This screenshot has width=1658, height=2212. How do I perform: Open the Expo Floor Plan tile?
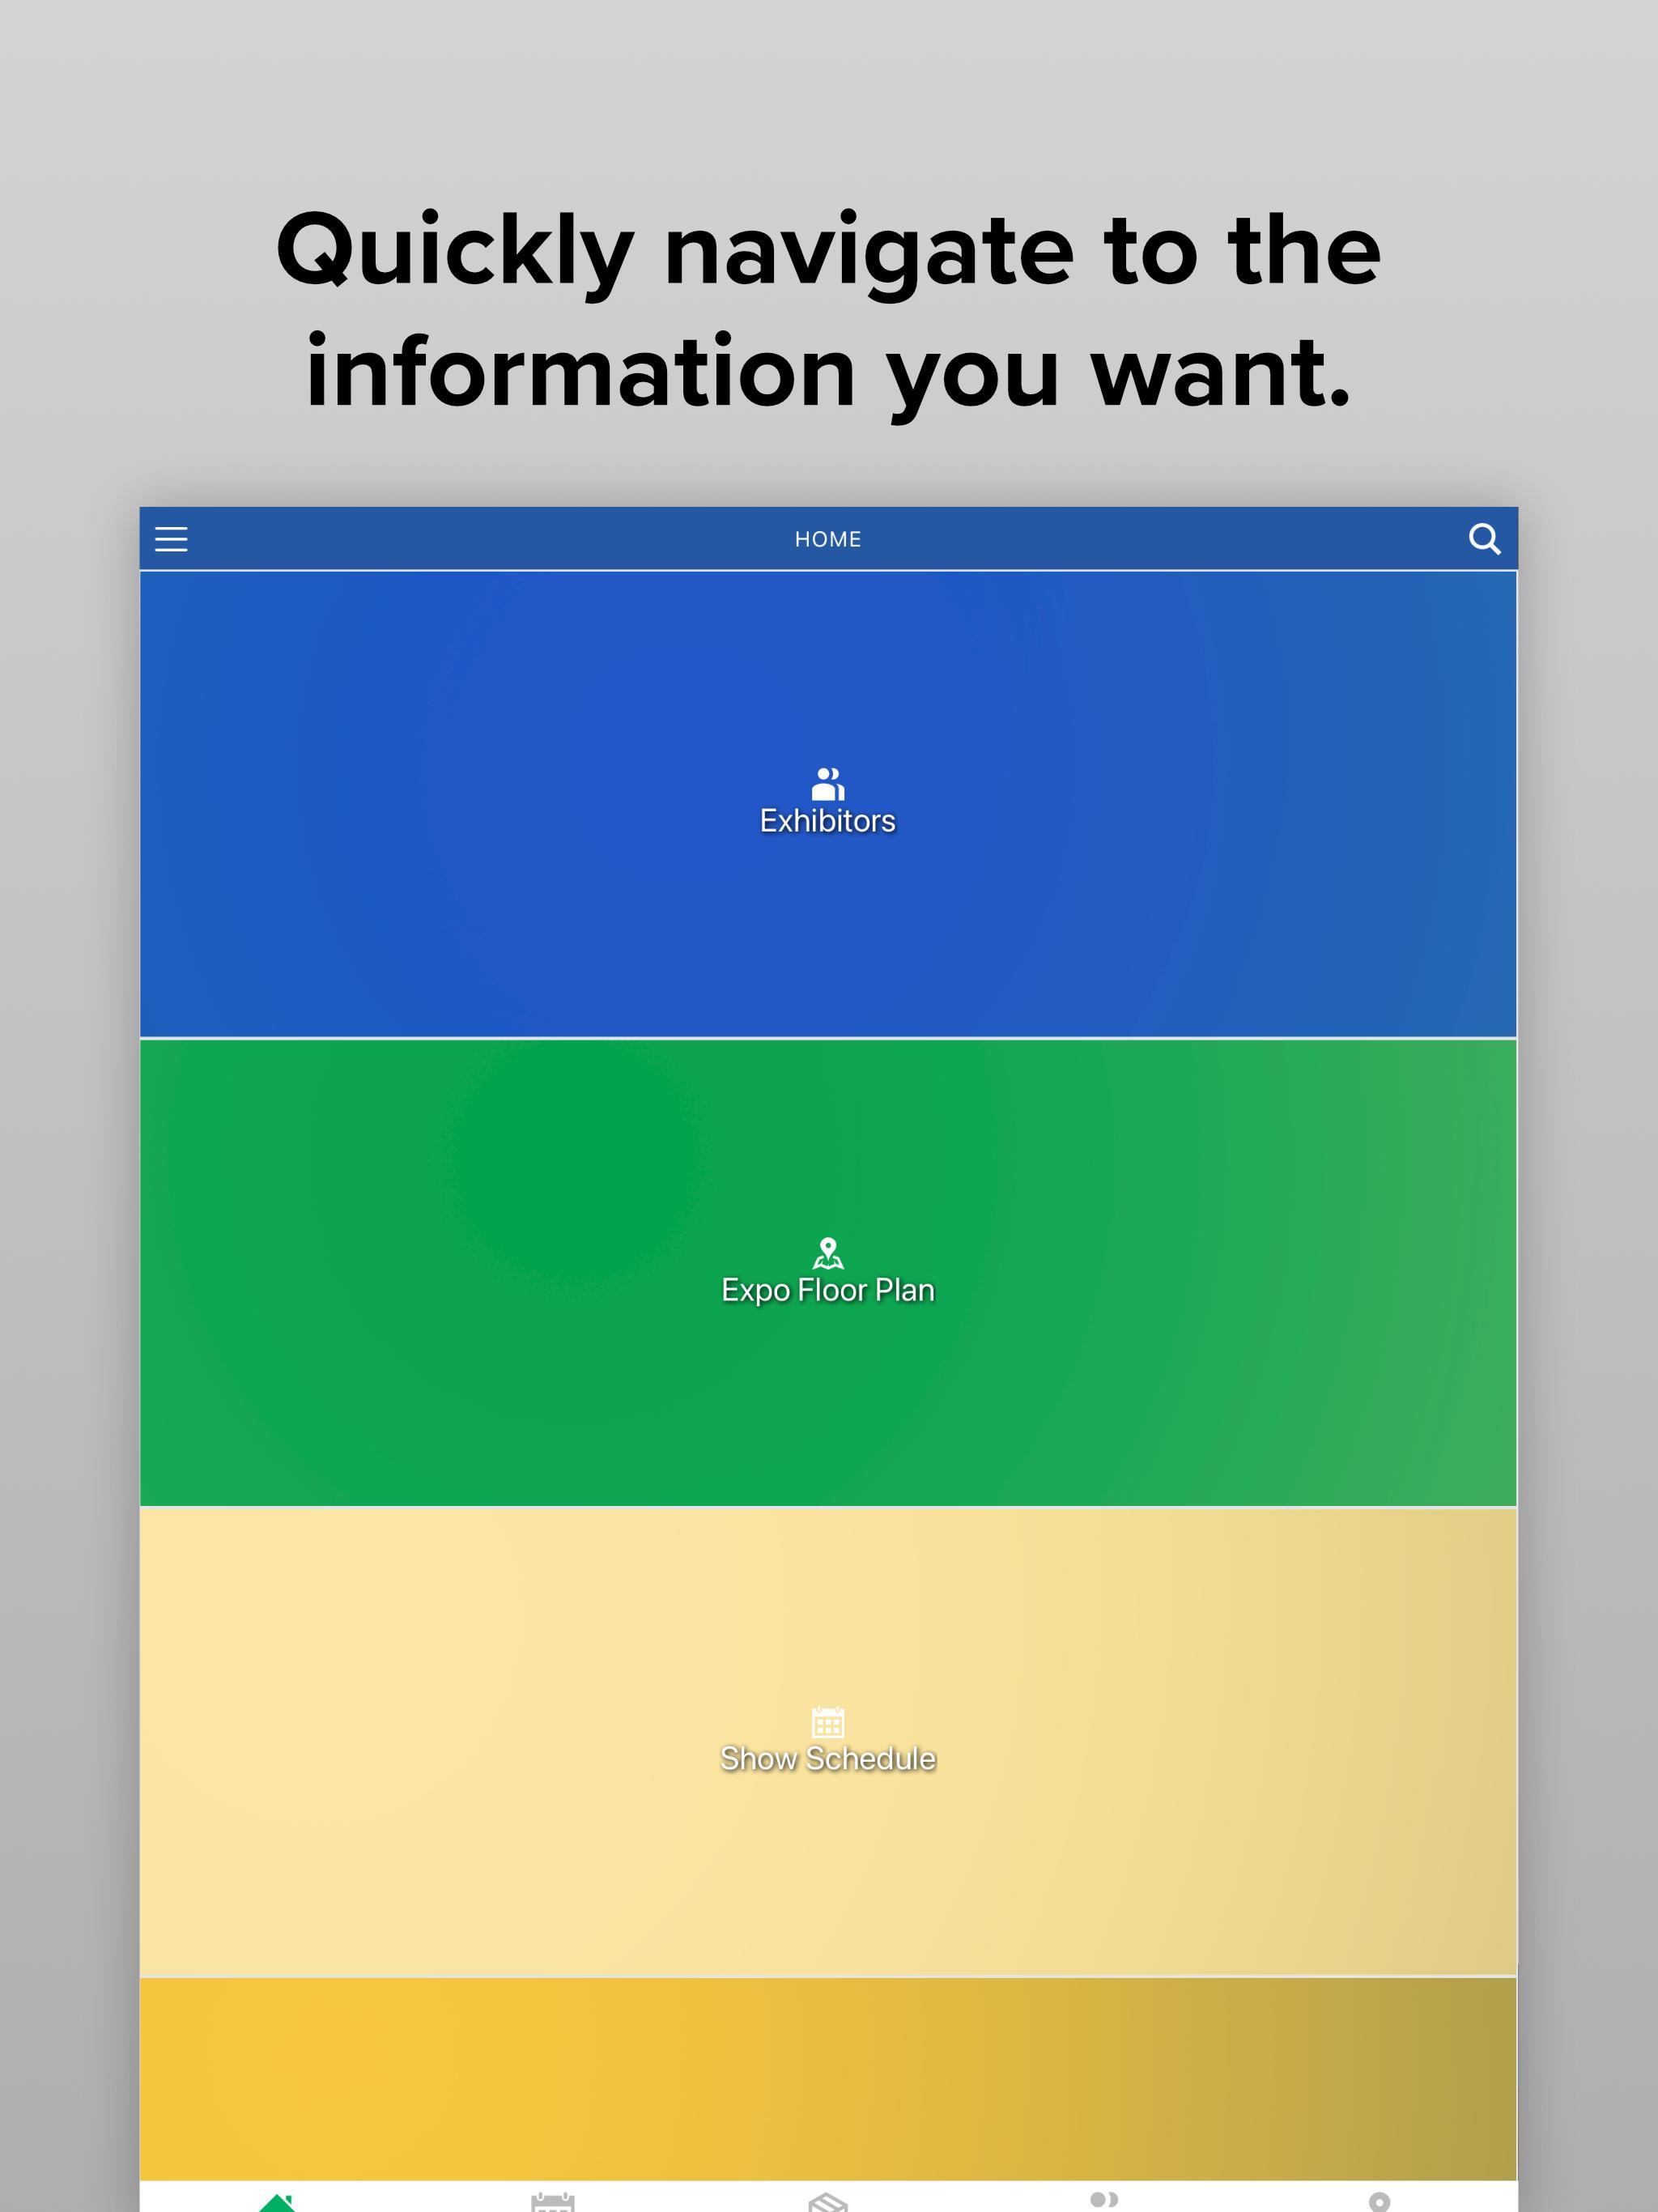[x=828, y=1273]
